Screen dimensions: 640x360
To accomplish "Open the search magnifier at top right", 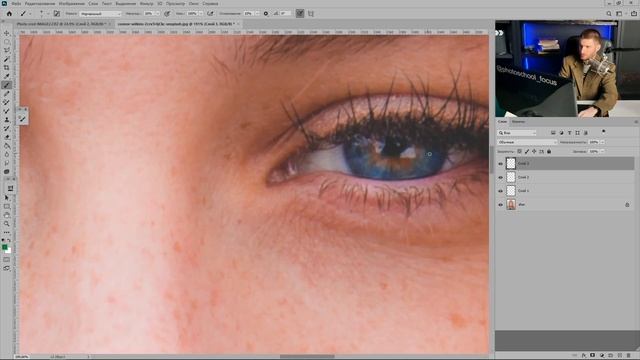I will pyautogui.click(x=609, y=13).
